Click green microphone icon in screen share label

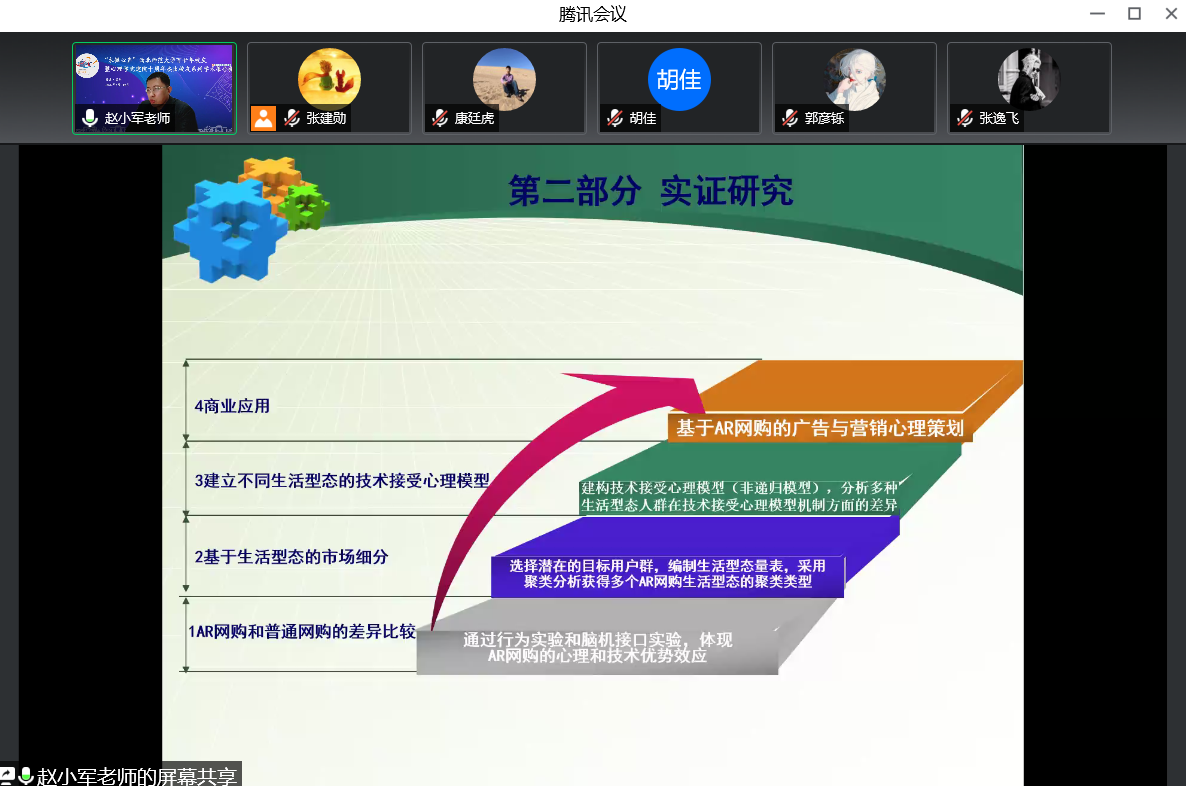point(26,776)
